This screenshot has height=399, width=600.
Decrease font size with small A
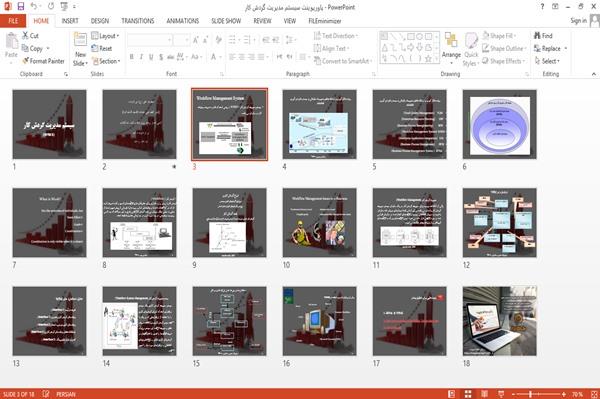click(205, 40)
